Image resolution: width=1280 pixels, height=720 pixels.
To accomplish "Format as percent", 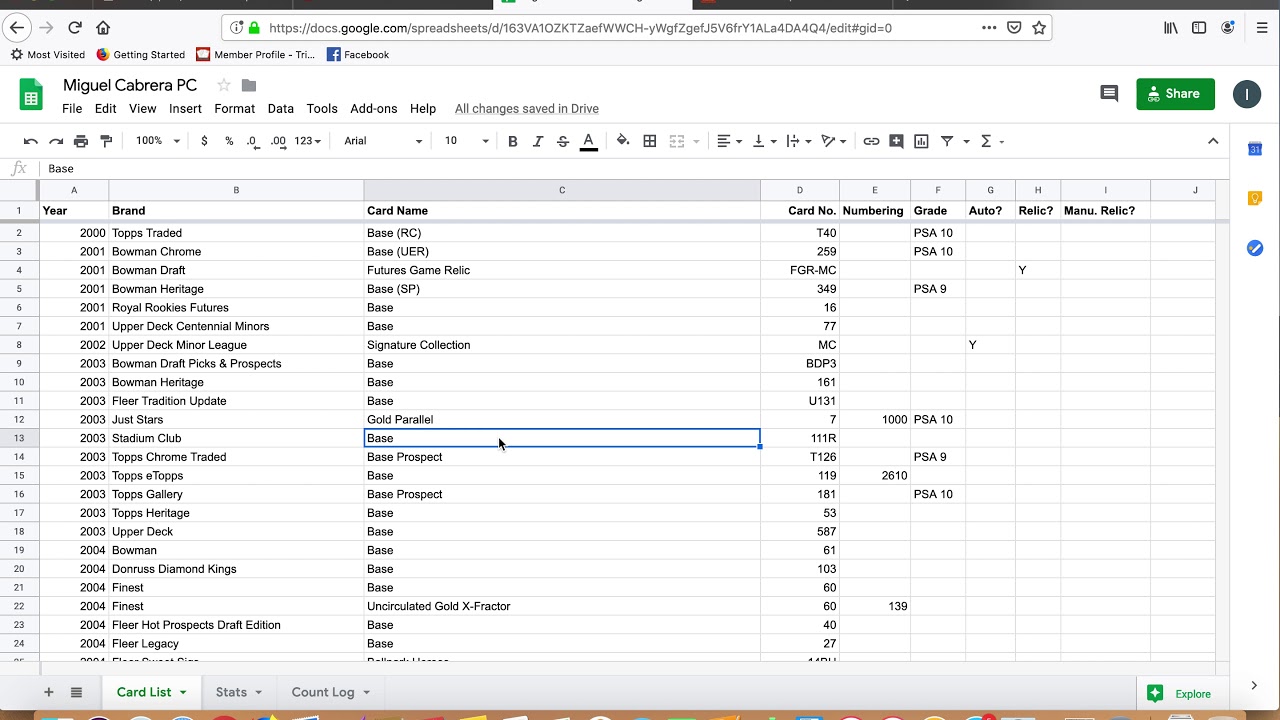I will [229, 141].
